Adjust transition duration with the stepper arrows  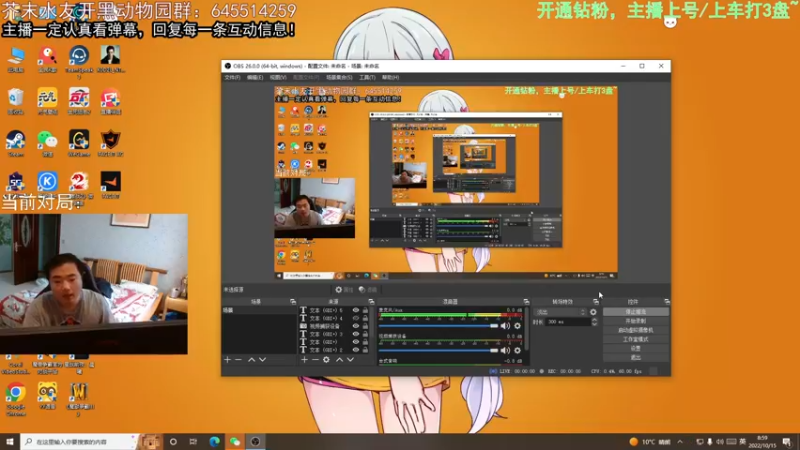[x=594, y=322]
